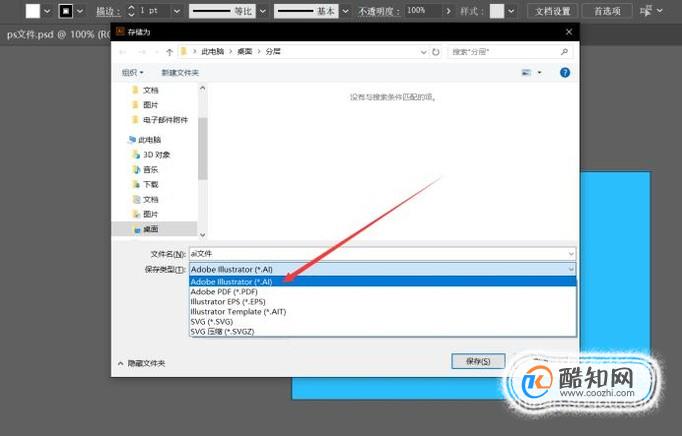Collapse folders with 隐藏文件夹
Viewport: 682px width, 436px height.
[x=142, y=363]
